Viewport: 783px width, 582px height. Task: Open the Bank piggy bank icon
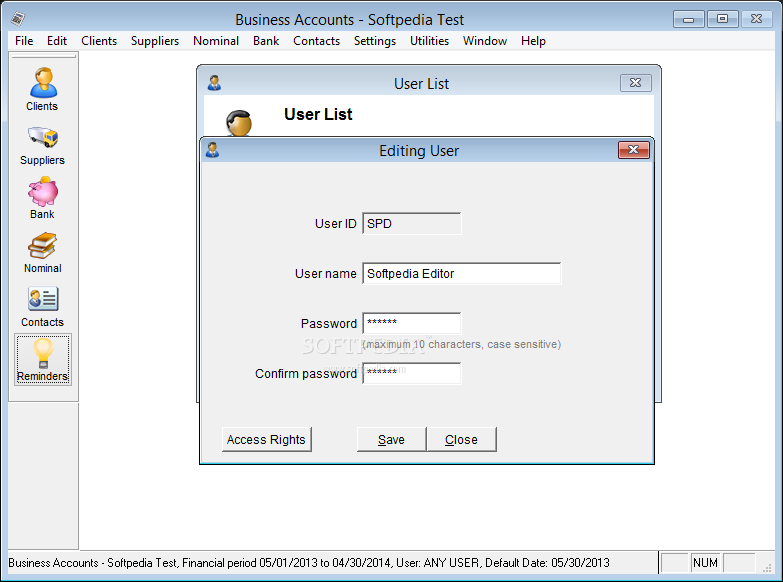coord(42,198)
